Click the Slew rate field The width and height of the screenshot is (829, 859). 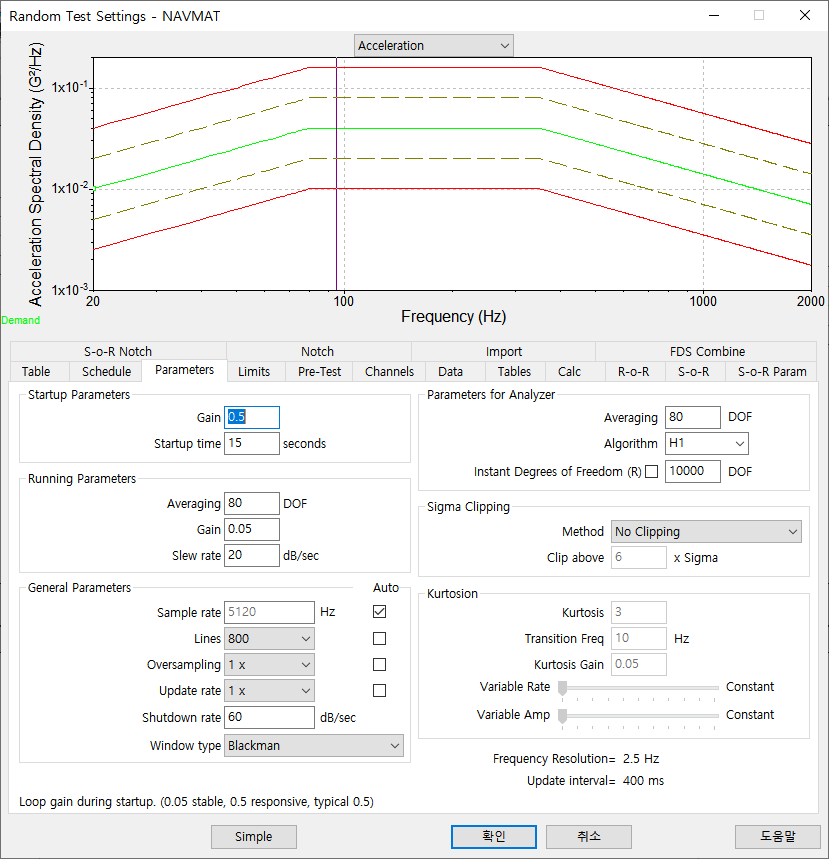tap(251, 555)
